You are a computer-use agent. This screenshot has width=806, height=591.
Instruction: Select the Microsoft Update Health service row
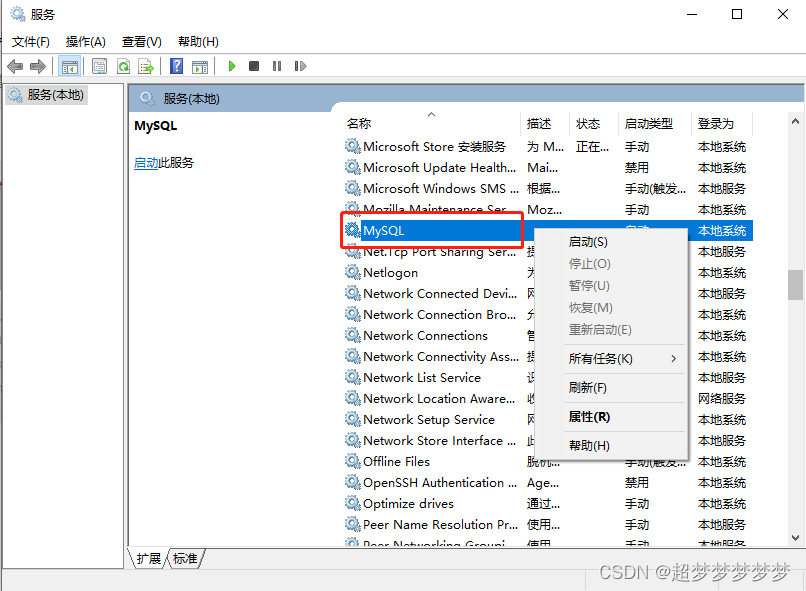[548, 168]
